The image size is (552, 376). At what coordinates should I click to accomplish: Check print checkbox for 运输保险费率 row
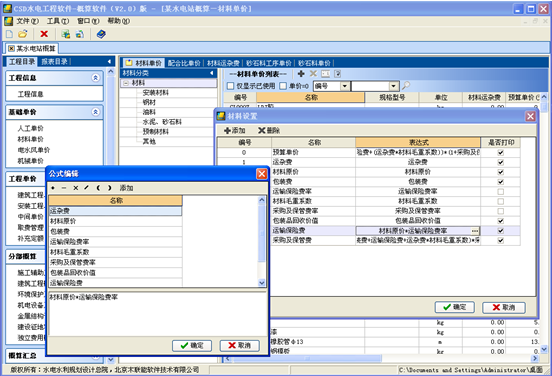[x=501, y=192]
